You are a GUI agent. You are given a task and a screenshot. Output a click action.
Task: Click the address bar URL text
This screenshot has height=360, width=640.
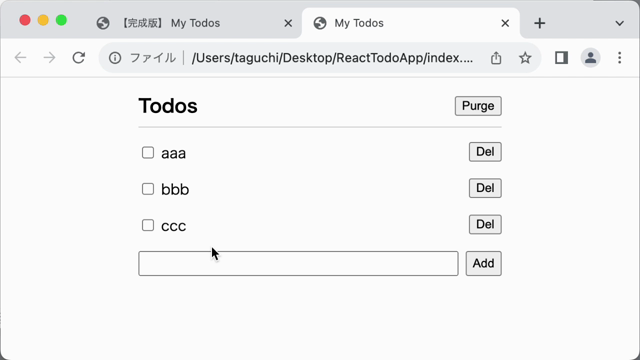tap(332, 58)
